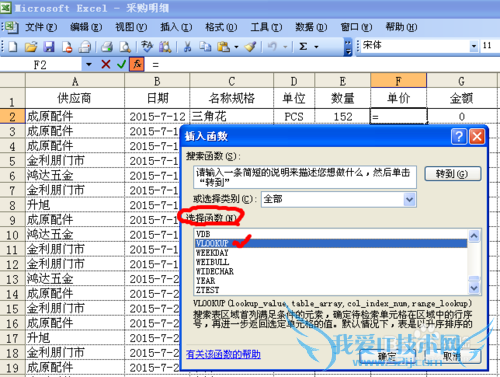Open the Name Box dropdown arrow
Viewport: 500px width, 377px height.
[89, 64]
